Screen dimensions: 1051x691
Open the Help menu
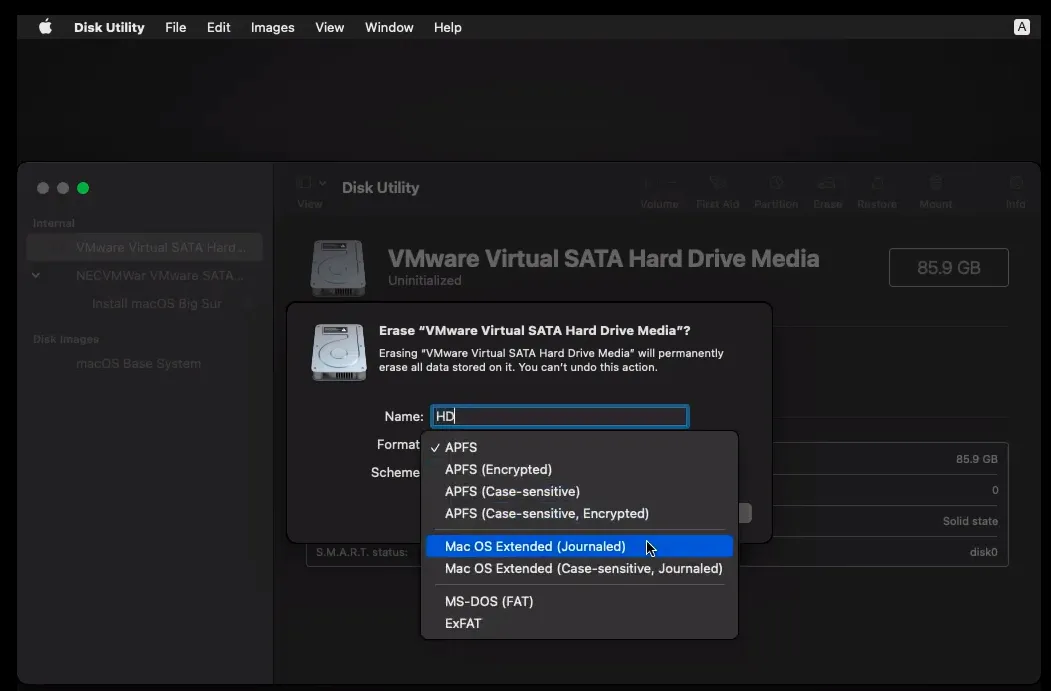pyautogui.click(x=447, y=27)
